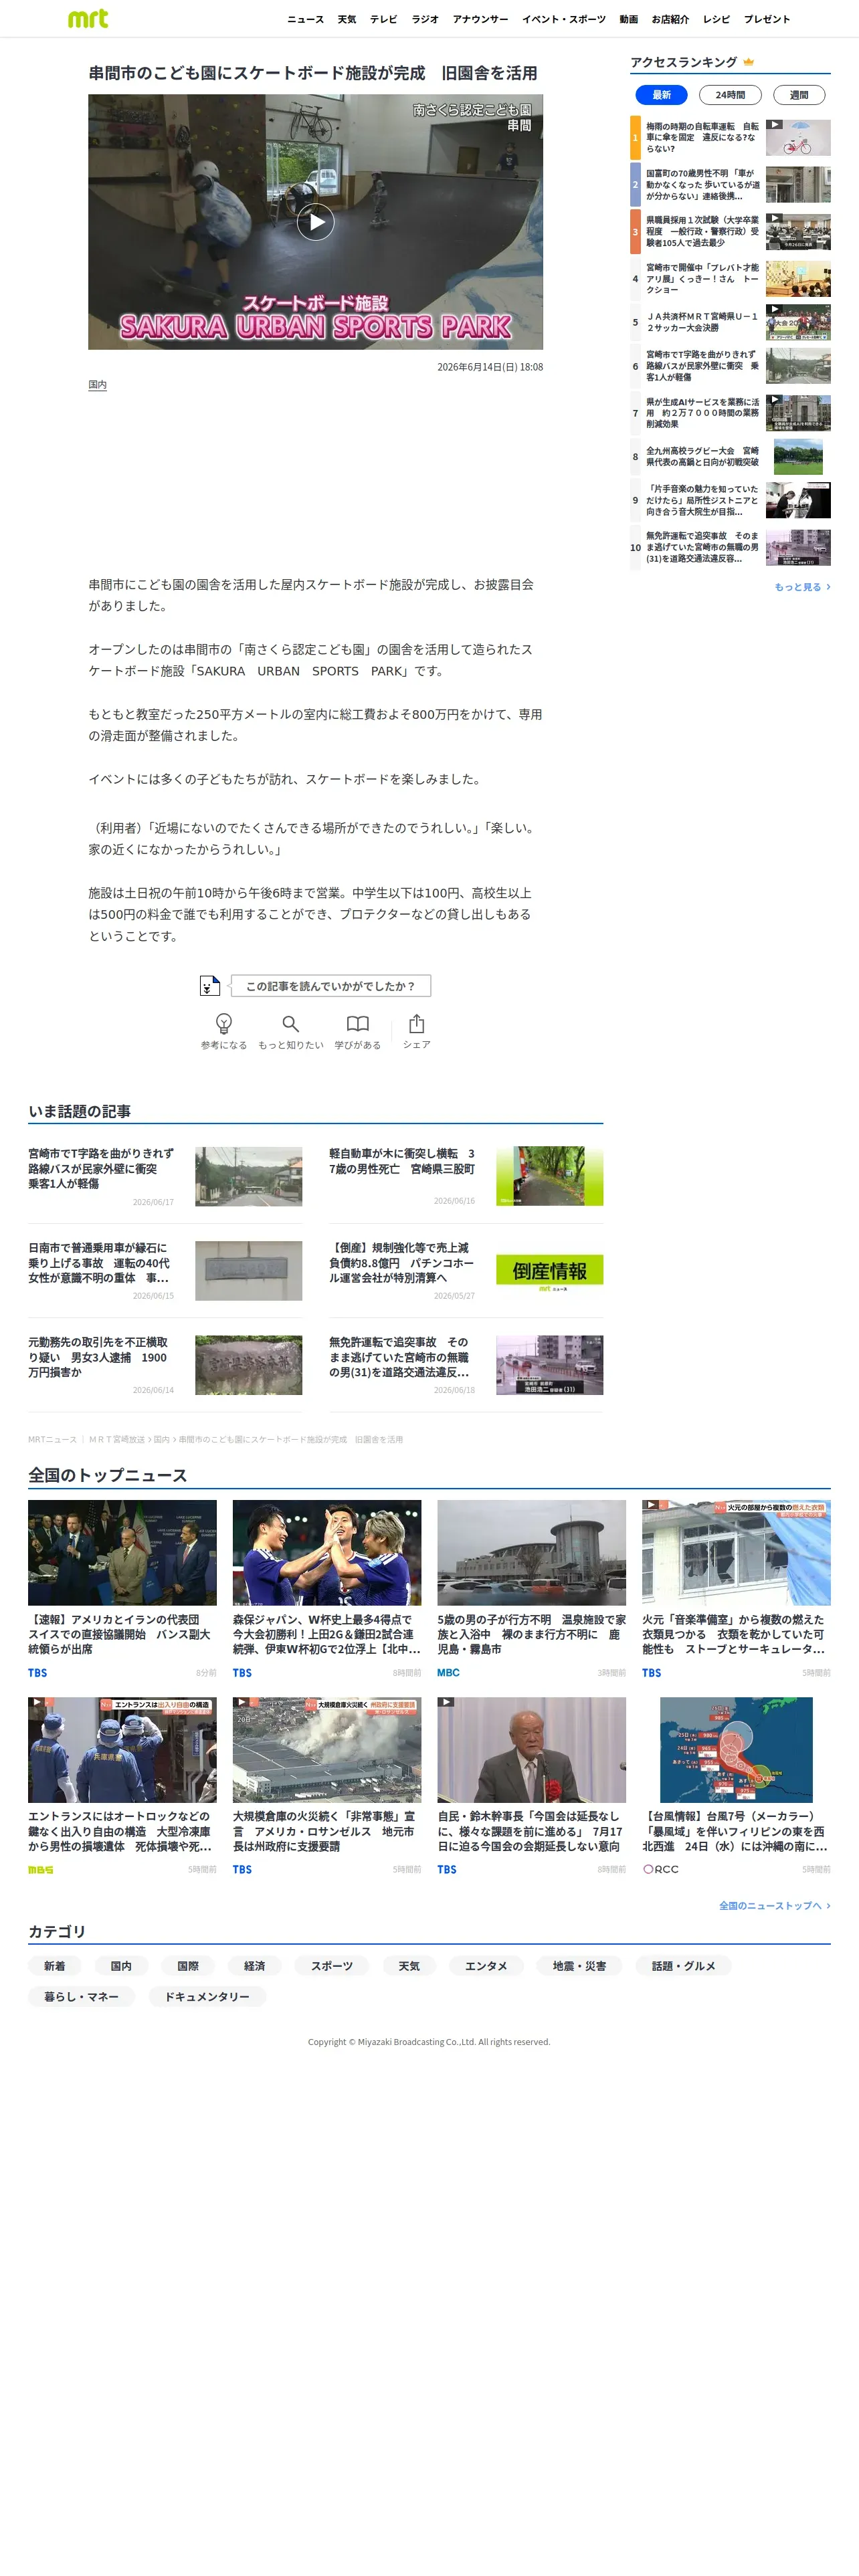
Task: Open ranking article about 県職員採用1次試験
Action: click(702, 231)
